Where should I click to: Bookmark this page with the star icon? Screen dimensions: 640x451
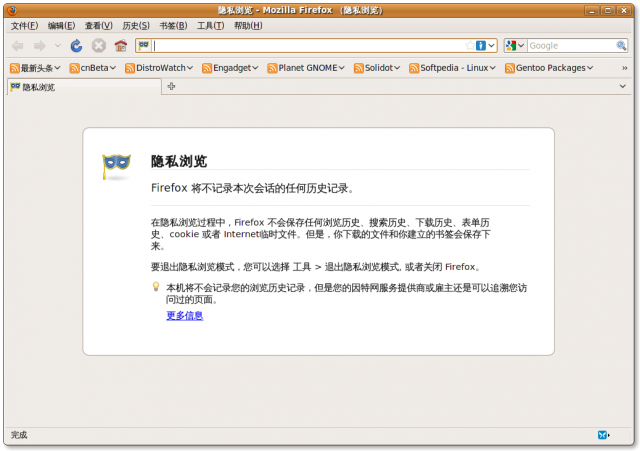click(x=470, y=46)
